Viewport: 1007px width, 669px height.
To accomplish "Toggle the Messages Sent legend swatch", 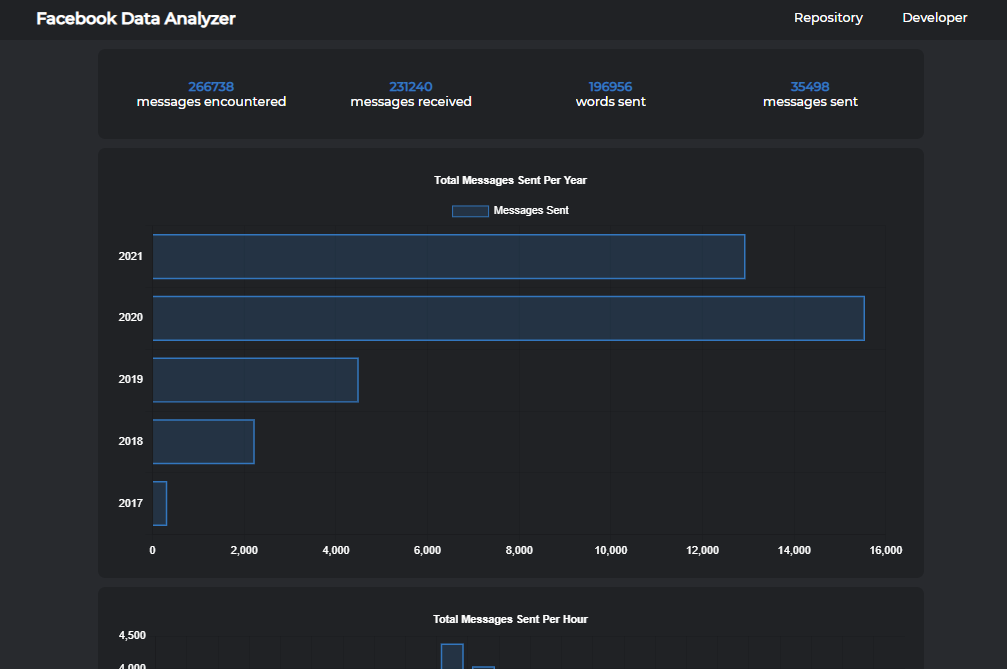I will 470,211.
